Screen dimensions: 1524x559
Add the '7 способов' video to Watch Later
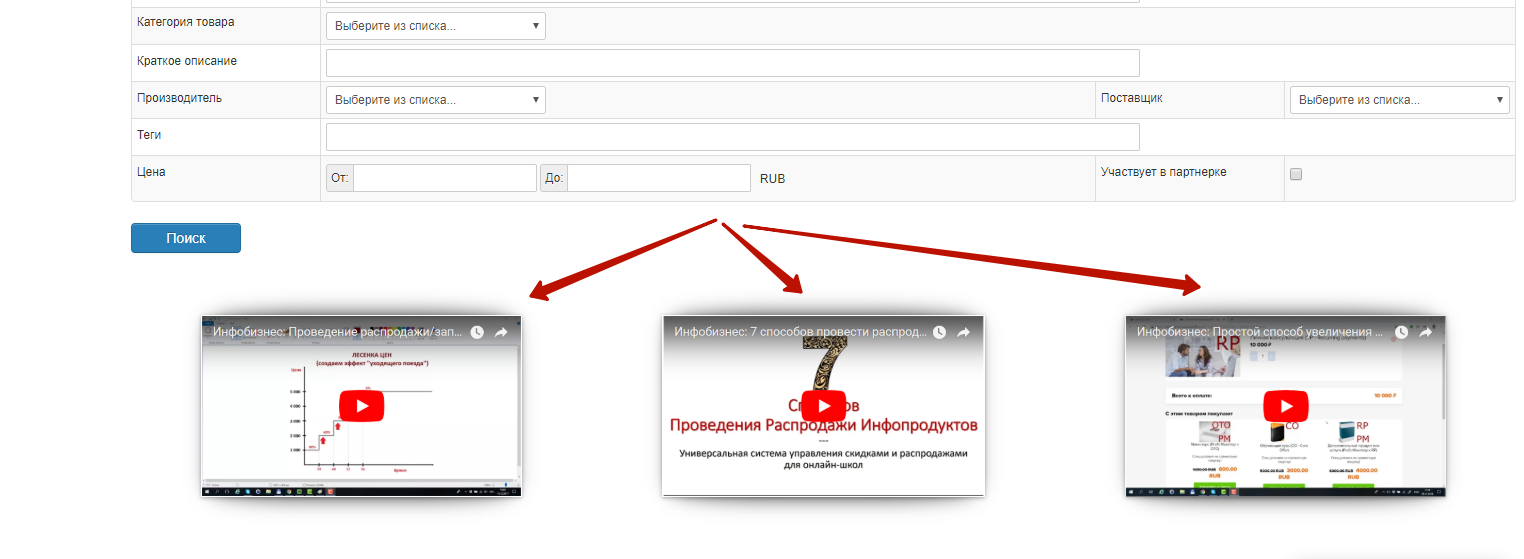(x=939, y=332)
